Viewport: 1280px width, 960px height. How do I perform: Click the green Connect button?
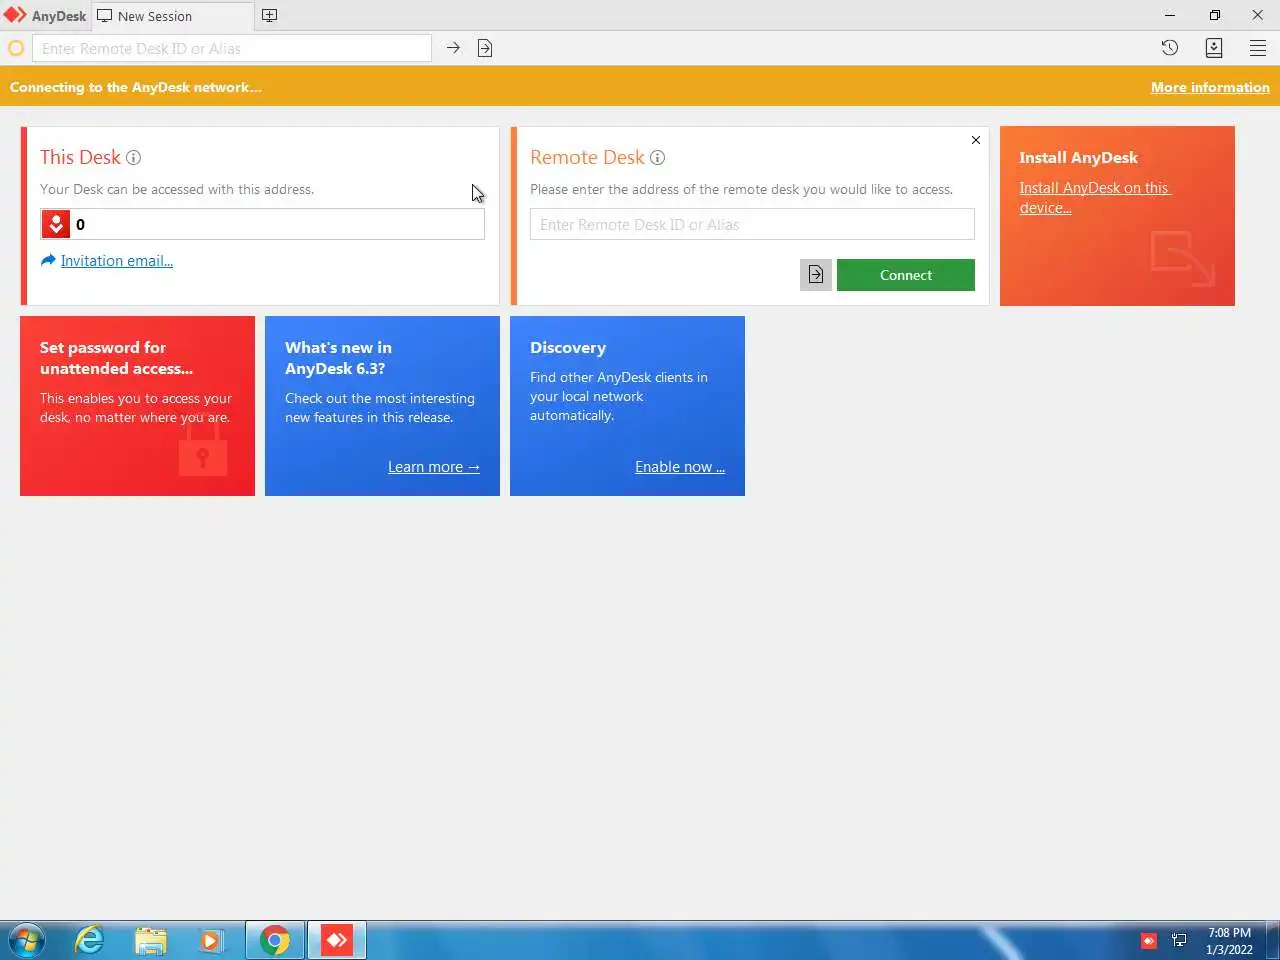pyautogui.click(x=906, y=275)
